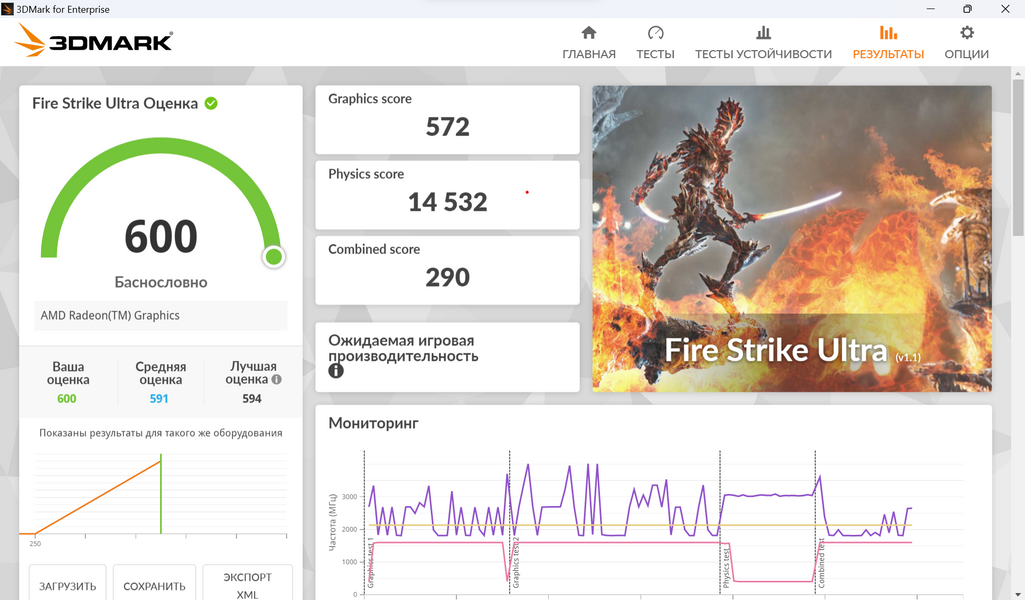Open ОПЦИИ gear icon
1025x600 pixels.
[x=966, y=33]
